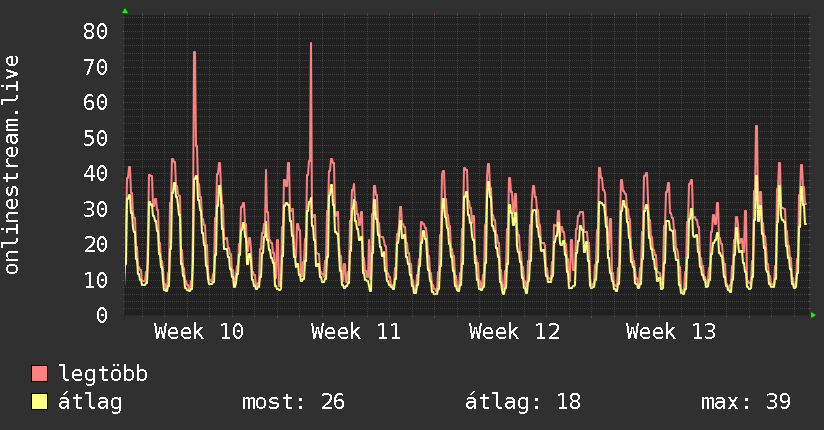Click the 0 y-axis label
824x430 pixels.
[x=102, y=315]
